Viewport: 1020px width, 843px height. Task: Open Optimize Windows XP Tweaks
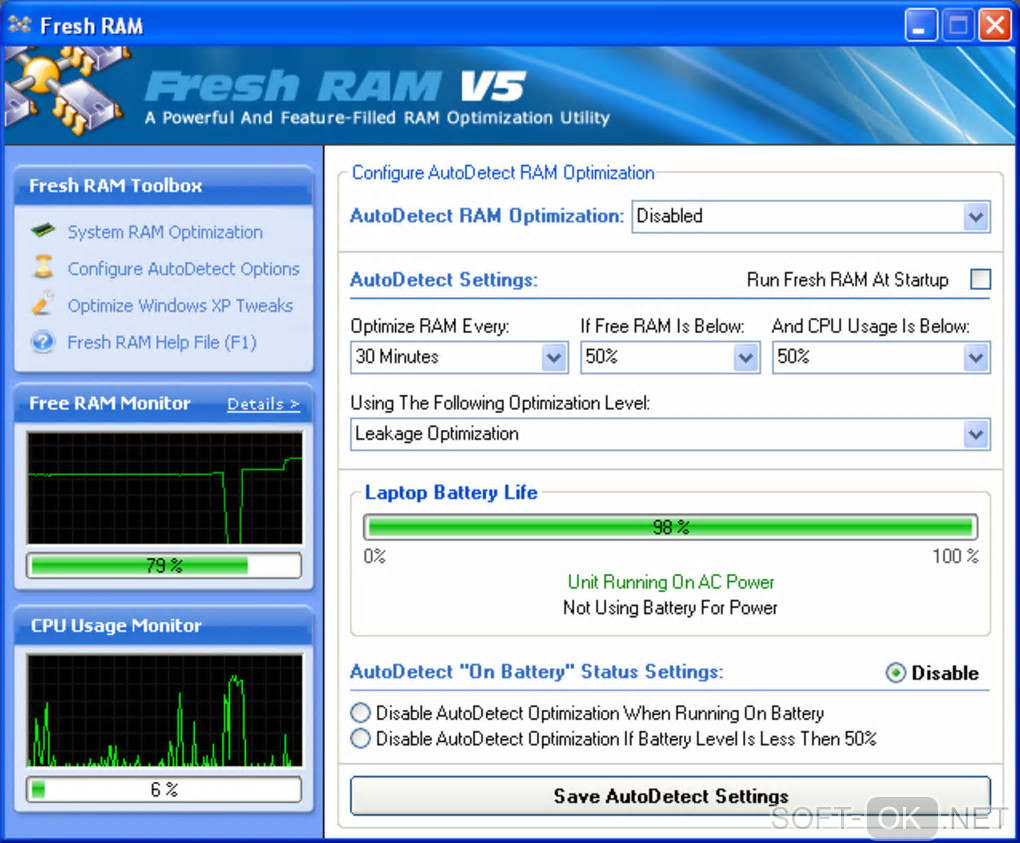(180, 305)
